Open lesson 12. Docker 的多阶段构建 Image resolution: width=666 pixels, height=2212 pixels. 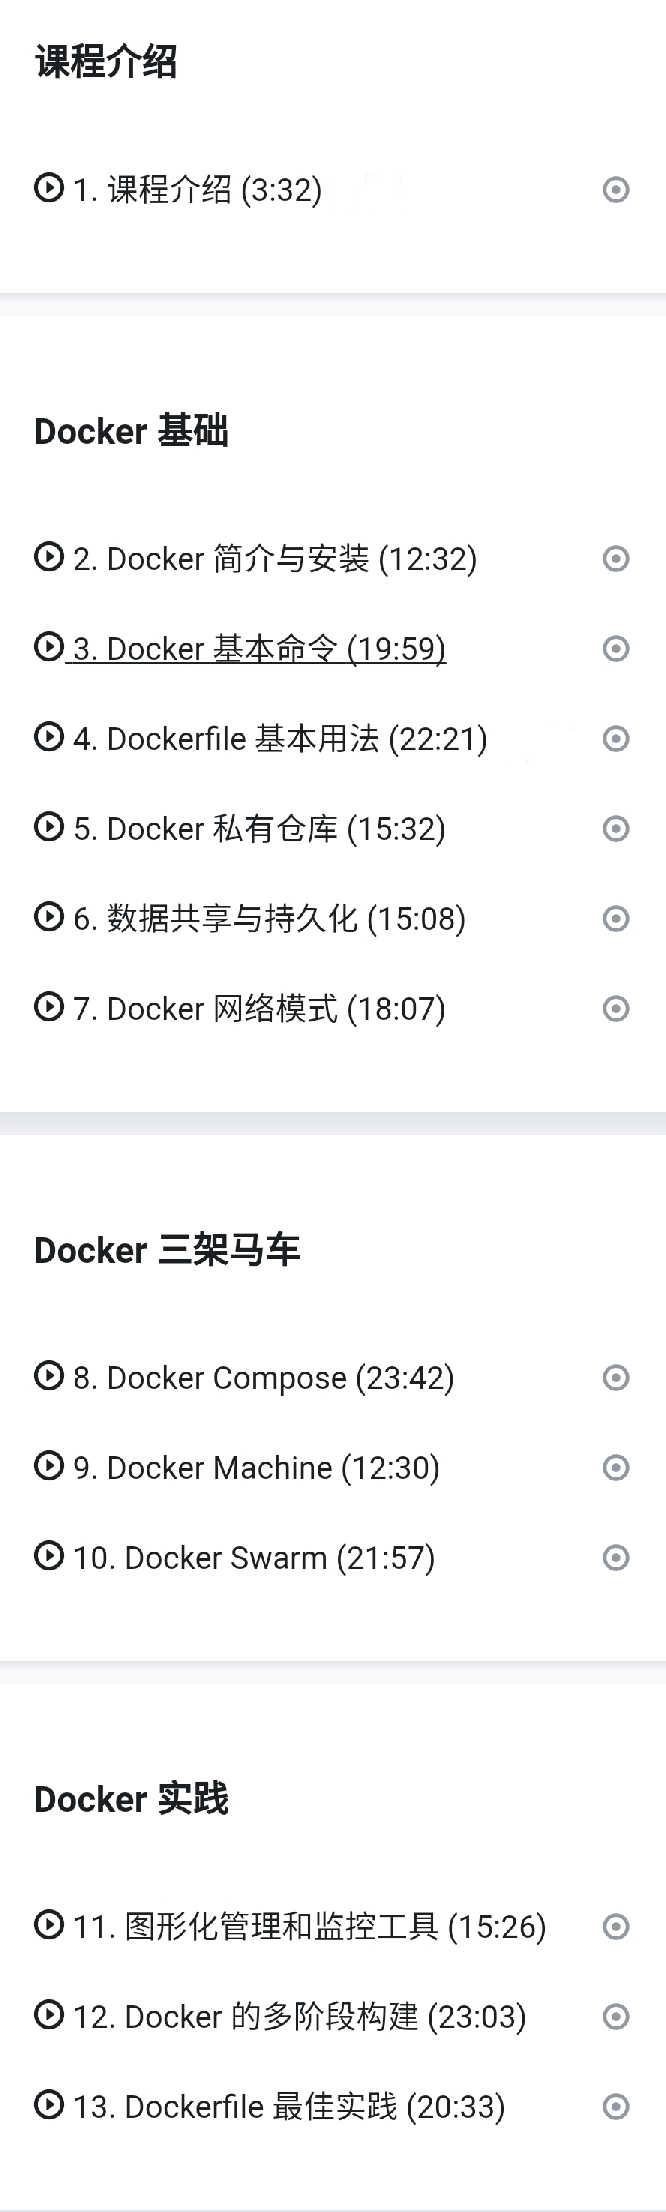point(299,2017)
